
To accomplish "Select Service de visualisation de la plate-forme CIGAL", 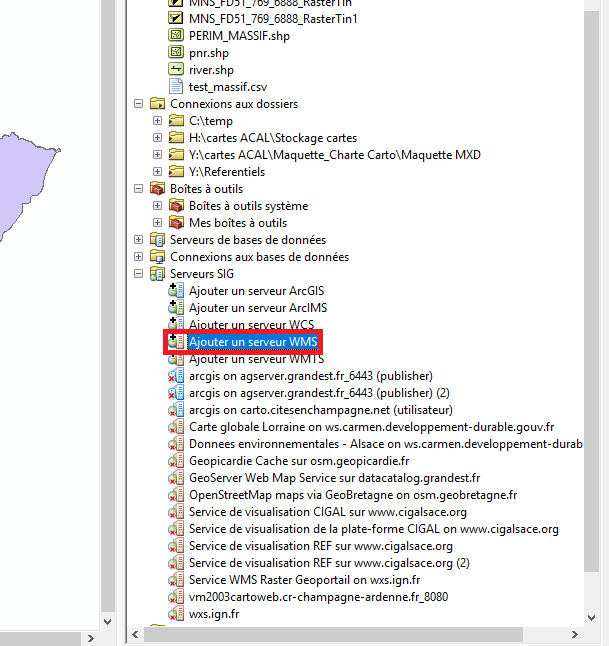I will 374,529.
